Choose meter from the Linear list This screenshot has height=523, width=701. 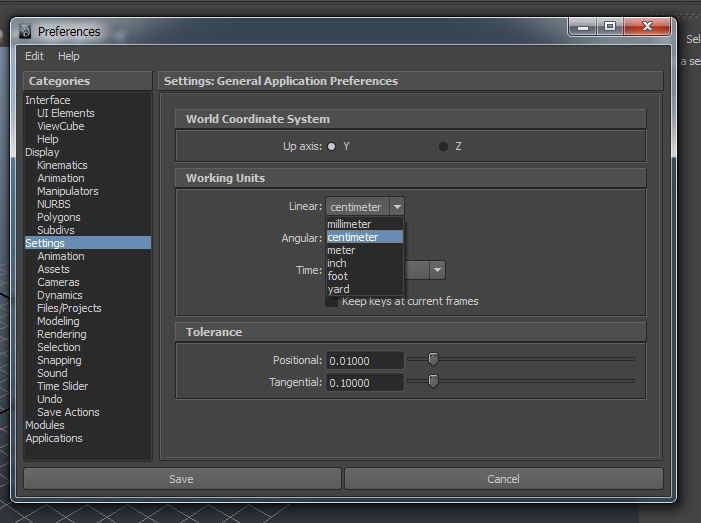[x=364, y=250]
